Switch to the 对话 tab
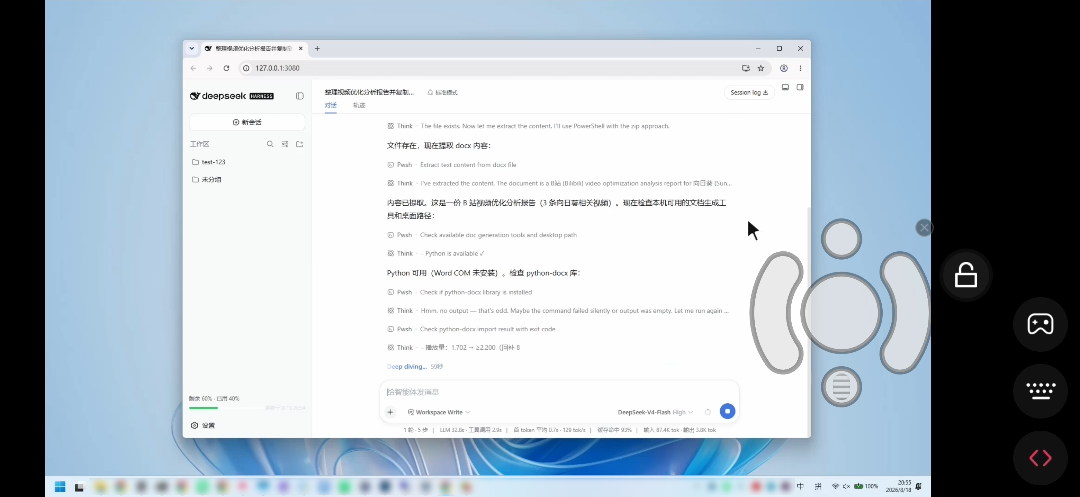Image resolution: width=1080 pixels, height=497 pixels. coord(331,105)
